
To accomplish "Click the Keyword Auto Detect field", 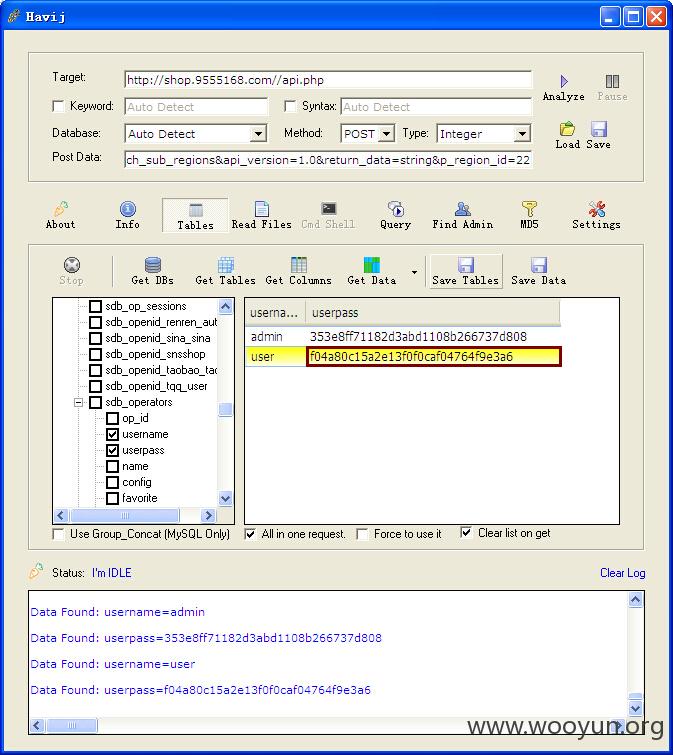I will (x=196, y=107).
